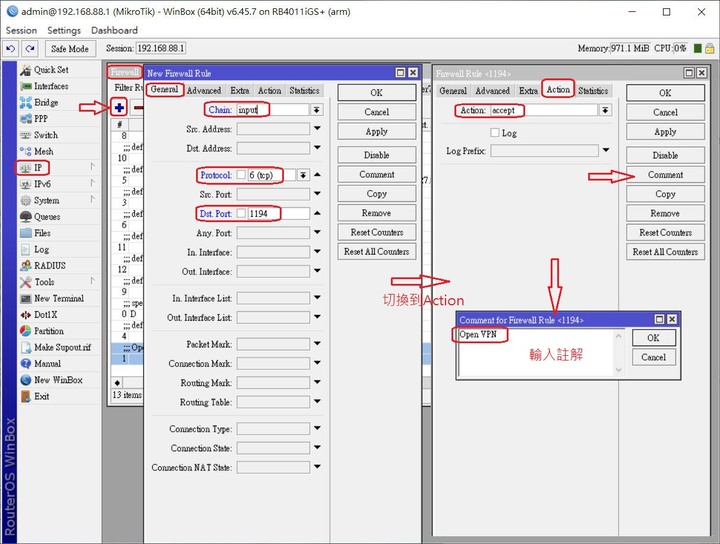
Task: Launch New WinBox icon
Action: click(x=25, y=380)
